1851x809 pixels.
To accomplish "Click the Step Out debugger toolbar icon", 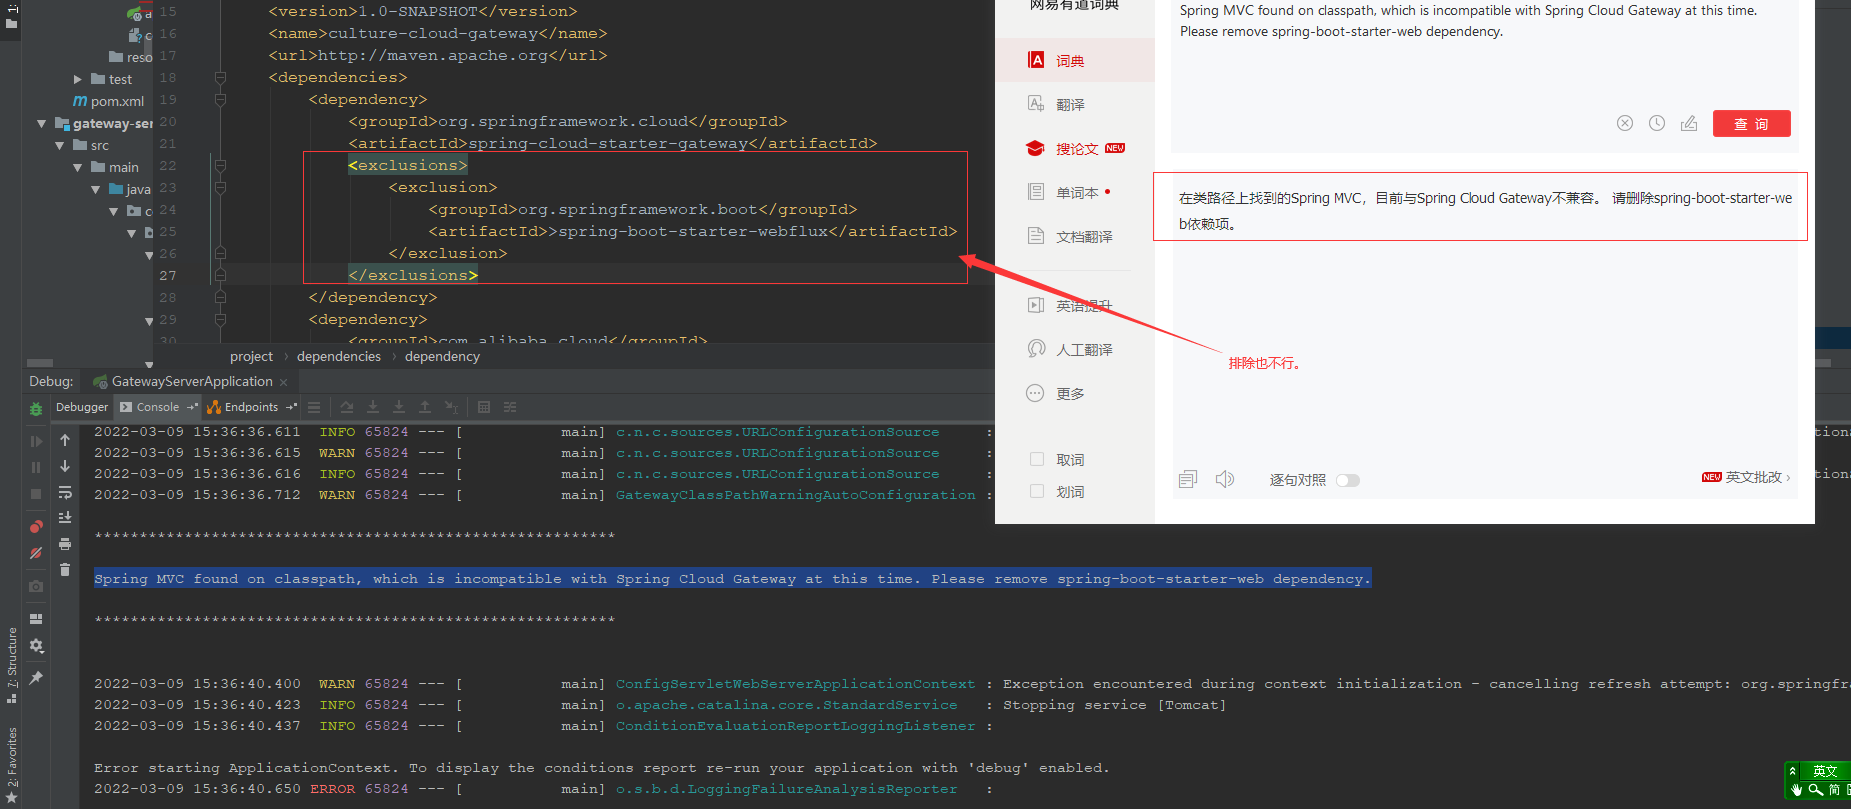I will pos(425,407).
